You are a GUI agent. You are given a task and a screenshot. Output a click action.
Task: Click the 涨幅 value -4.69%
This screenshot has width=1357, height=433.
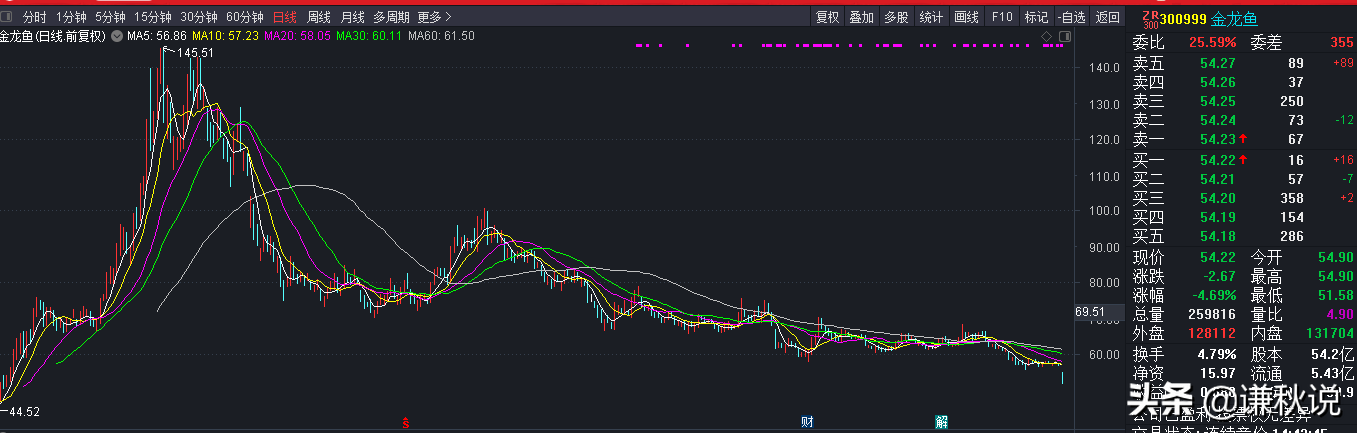click(x=1212, y=295)
